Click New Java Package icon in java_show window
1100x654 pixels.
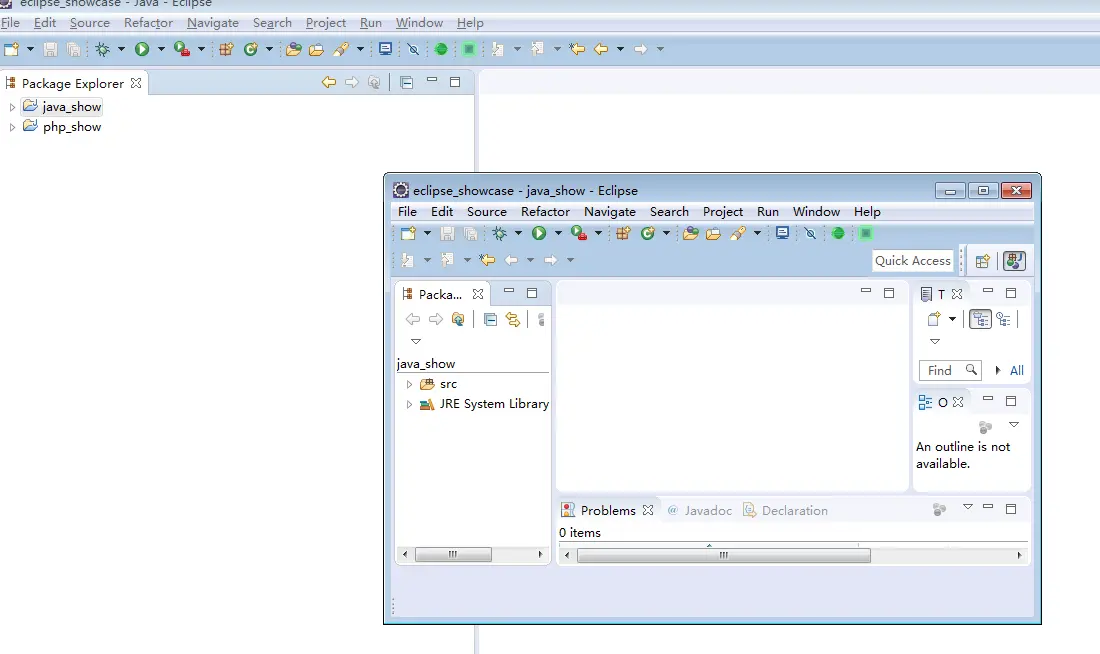click(623, 233)
